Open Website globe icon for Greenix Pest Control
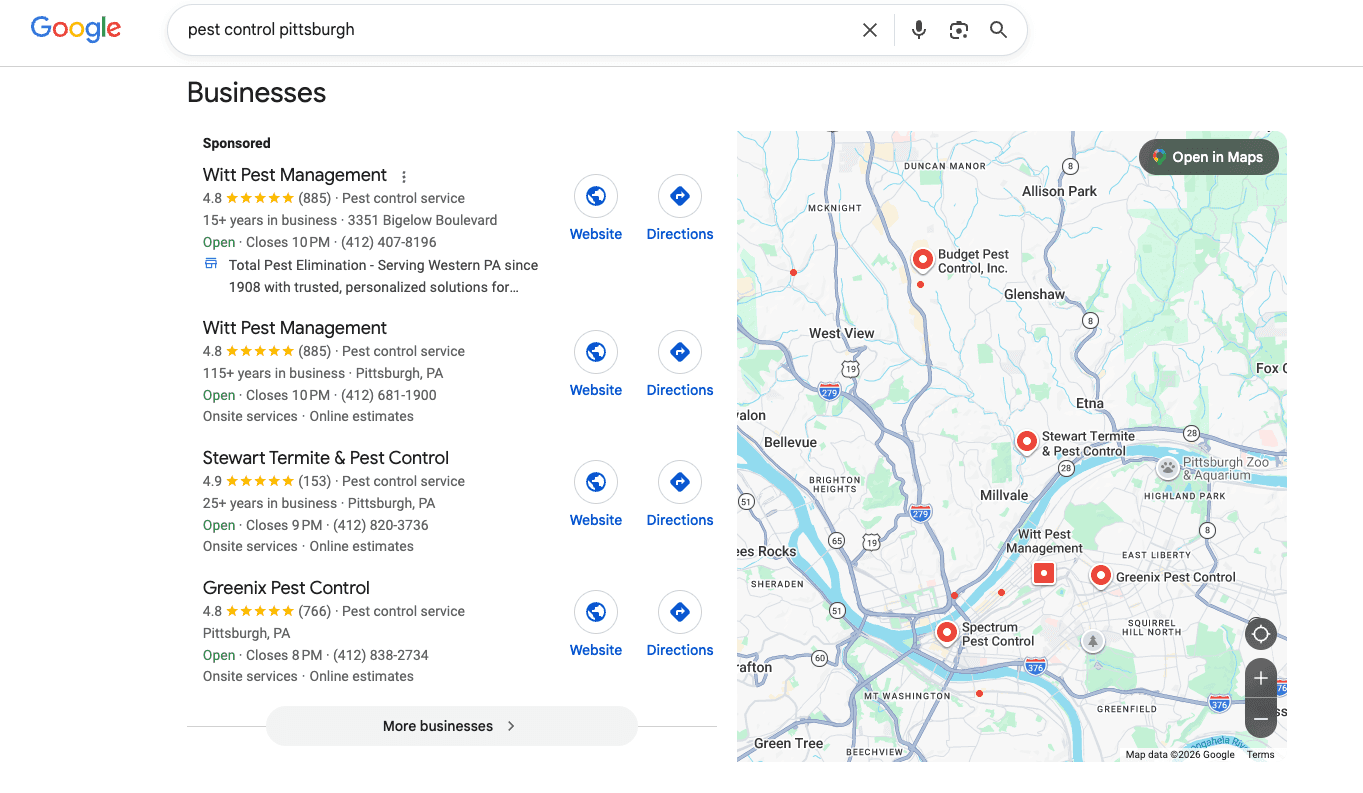The height and width of the screenshot is (793, 1363). click(596, 612)
